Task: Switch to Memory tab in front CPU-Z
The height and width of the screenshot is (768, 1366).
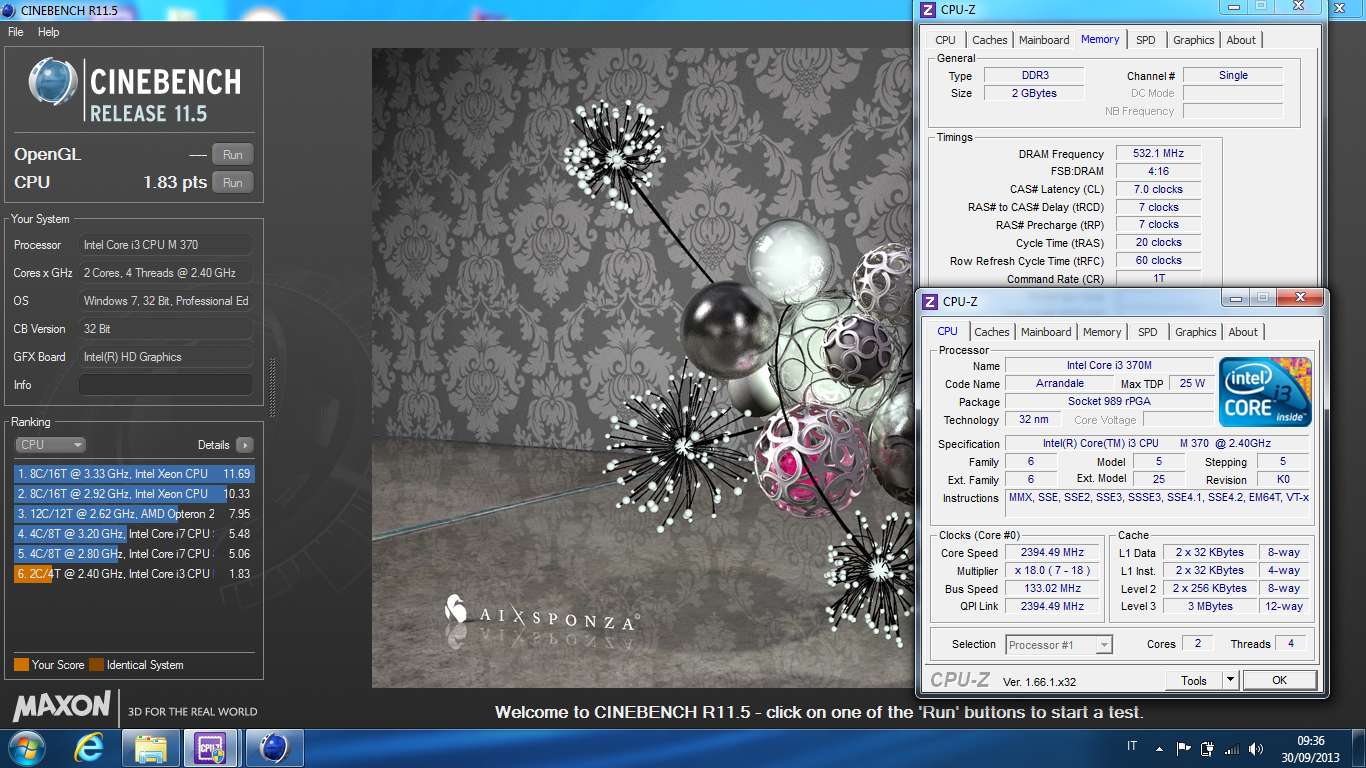Action: coord(1102,332)
